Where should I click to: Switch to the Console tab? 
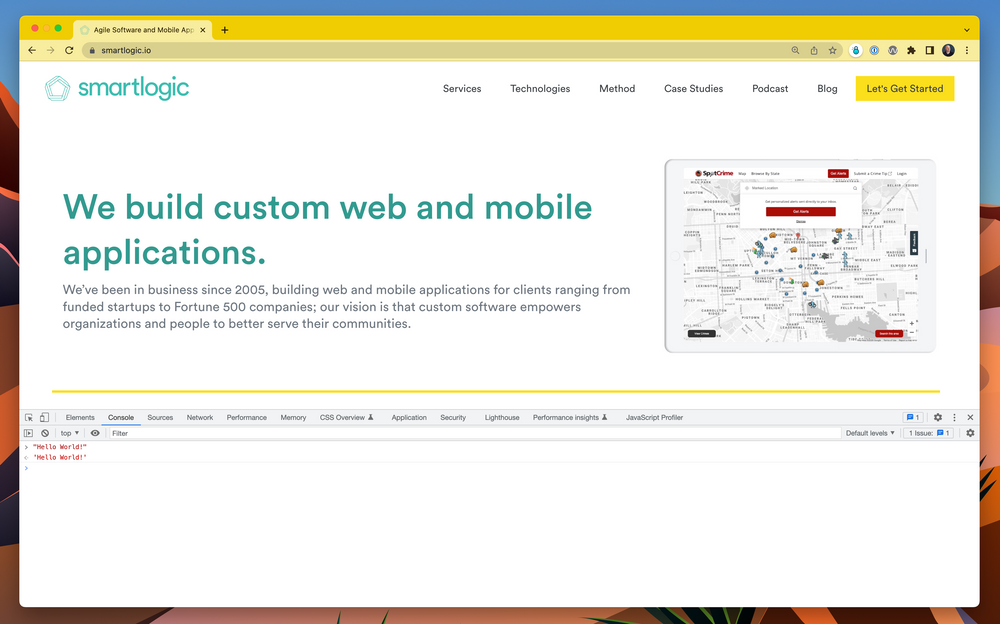click(121, 417)
